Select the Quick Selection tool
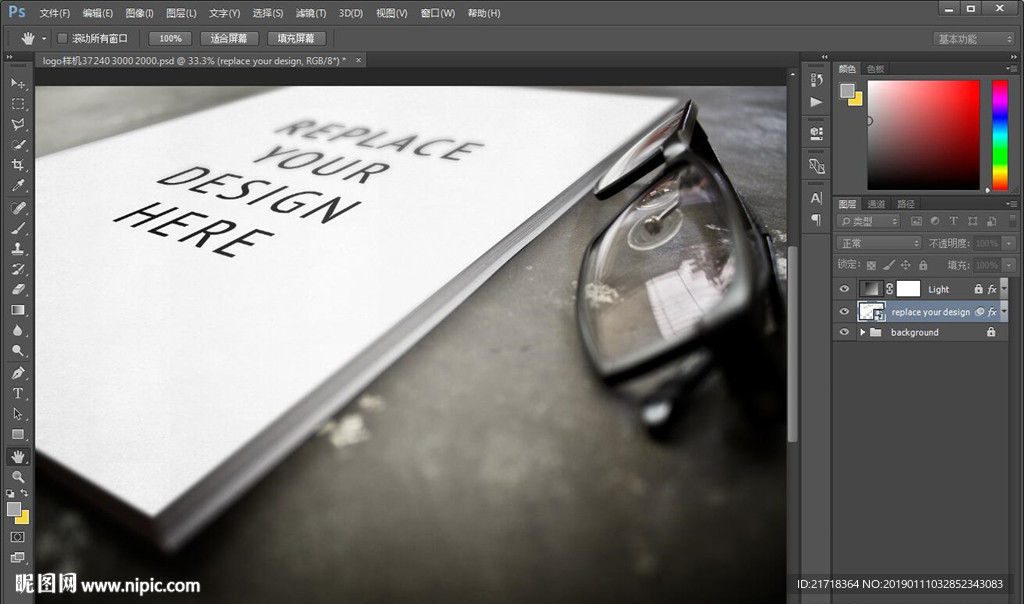The height and width of the screenshot is (604, 1024). (18, 144)
